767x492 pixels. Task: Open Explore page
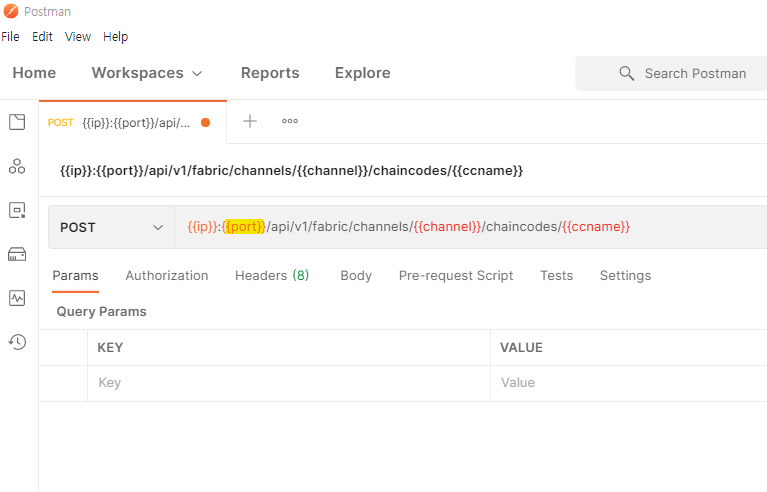(x=362, y=73)
